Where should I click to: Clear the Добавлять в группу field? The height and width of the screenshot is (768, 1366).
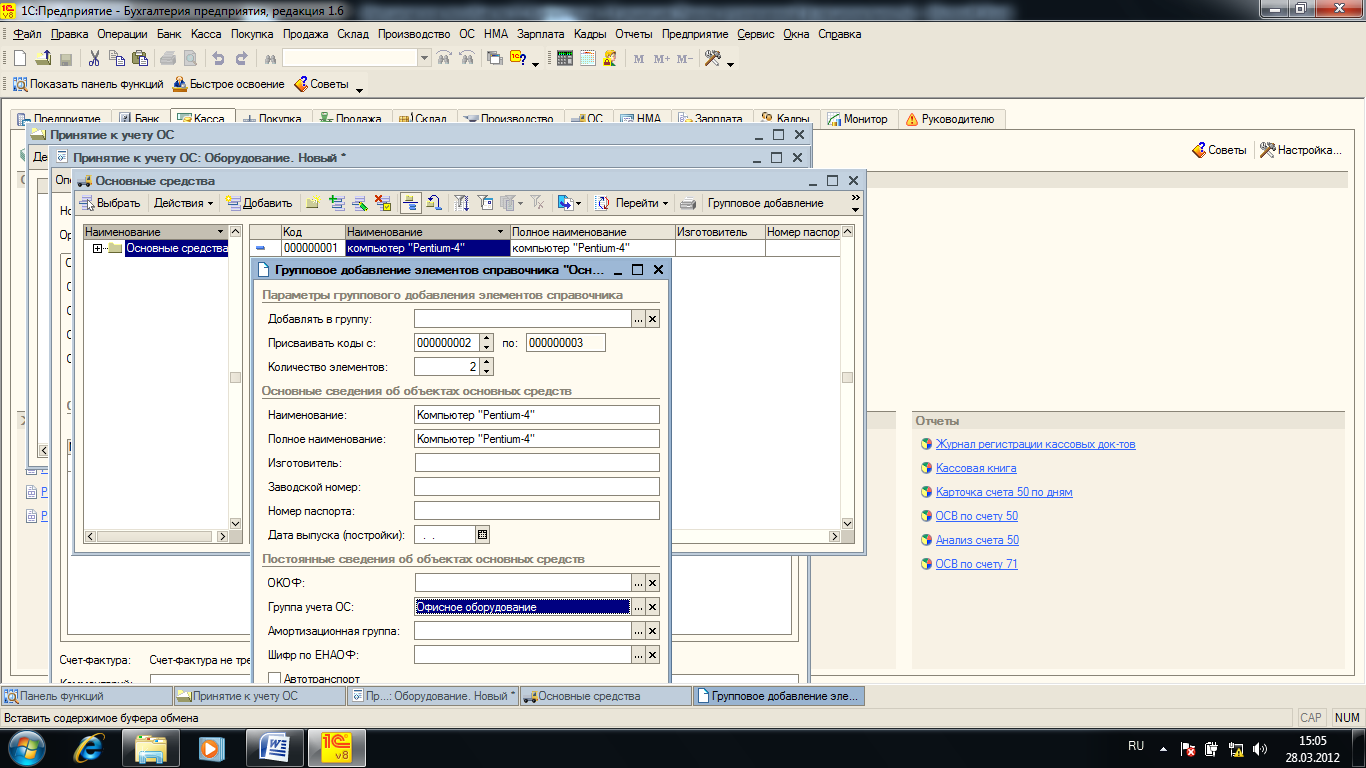[652, 319]
